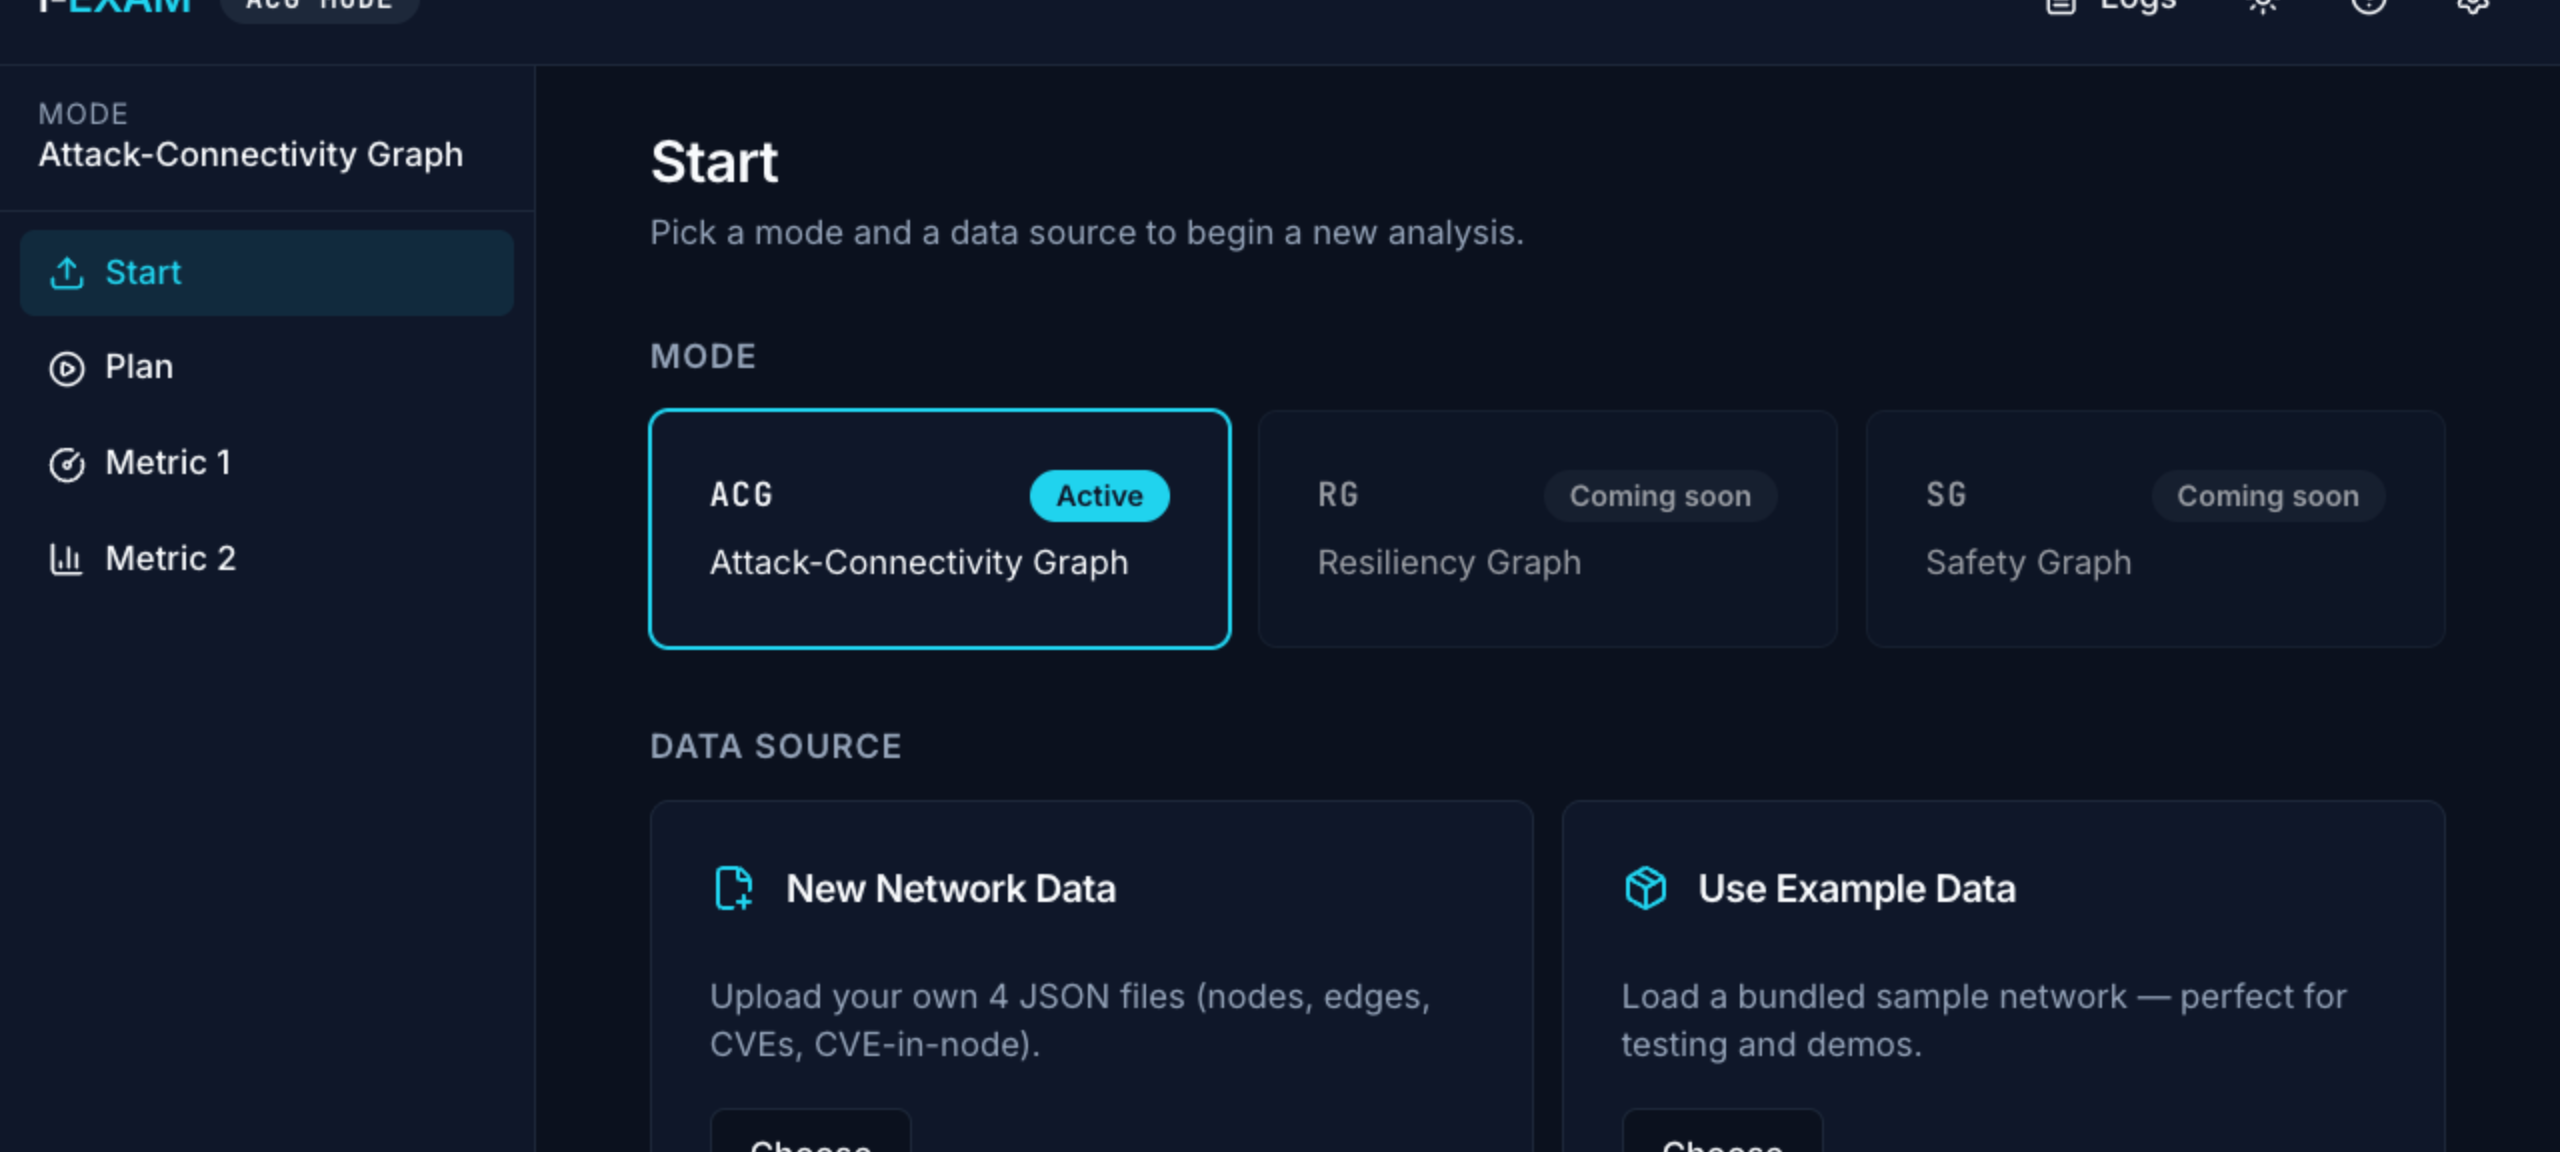Click 'Load a bundled sample network' description

1984,1020
